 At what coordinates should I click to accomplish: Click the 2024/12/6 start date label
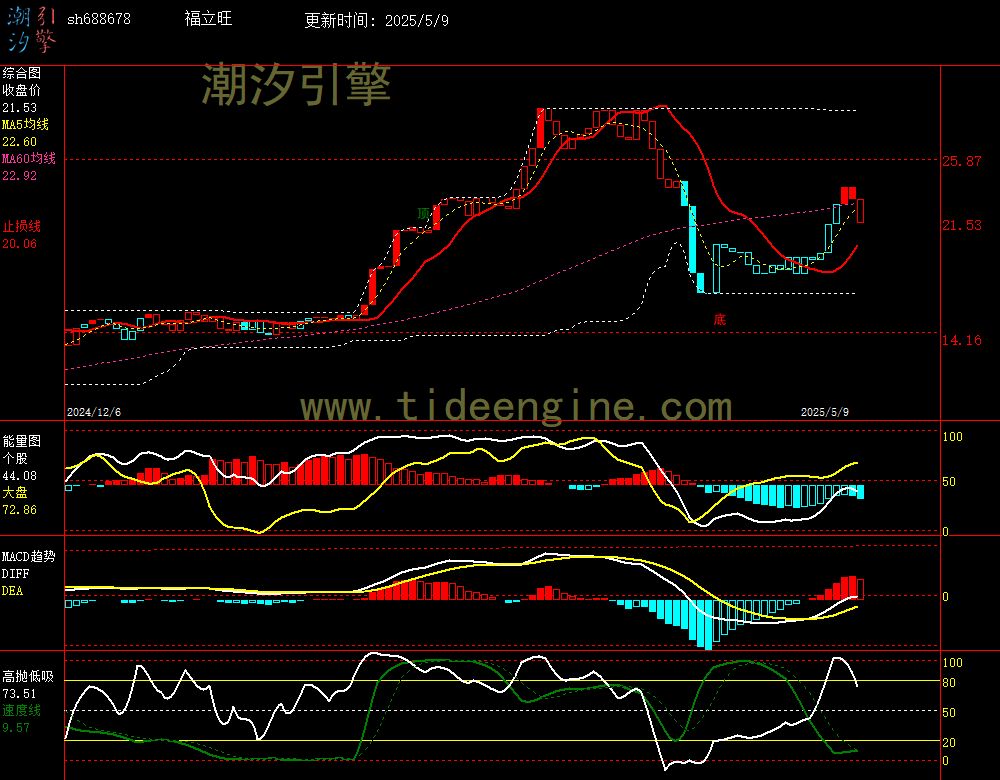click(94, 412)
